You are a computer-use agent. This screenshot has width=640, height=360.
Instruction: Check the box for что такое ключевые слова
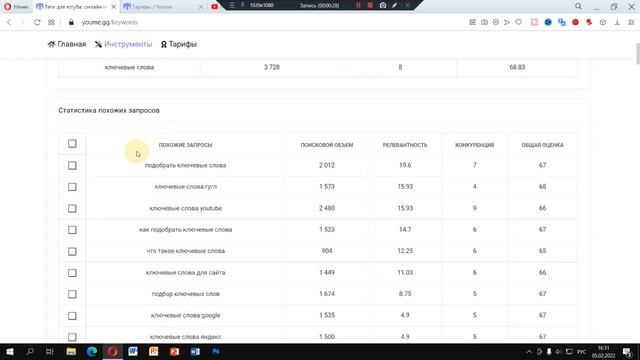[x=72, y=251]
